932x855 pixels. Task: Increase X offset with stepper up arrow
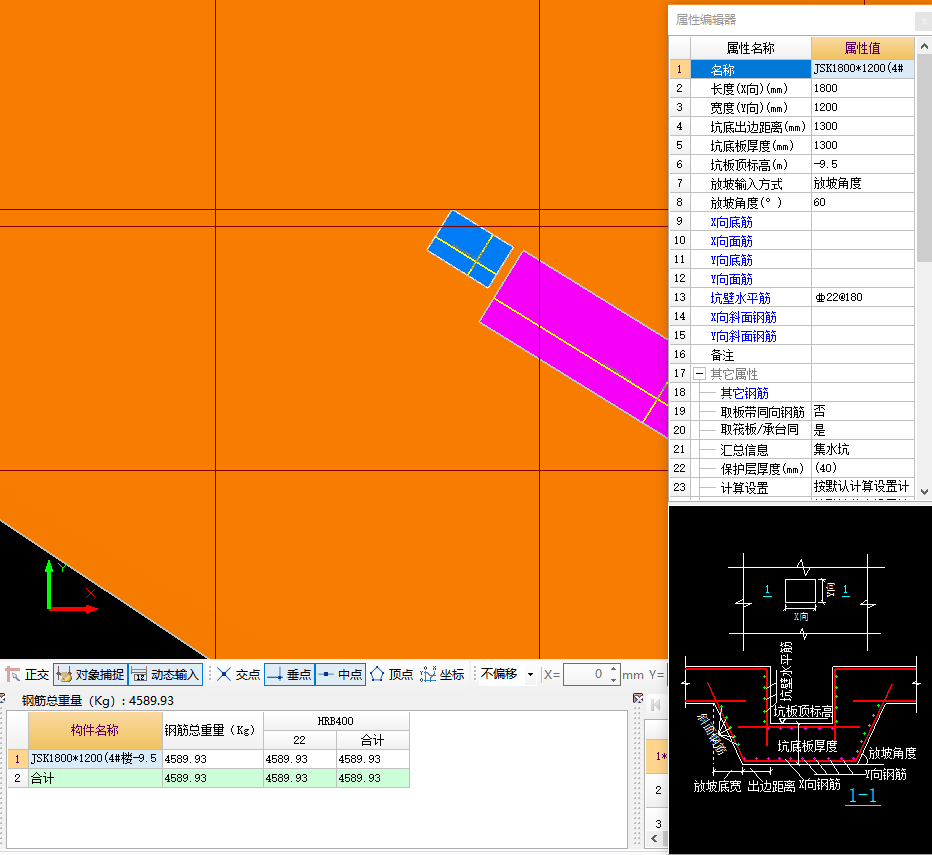614,669
